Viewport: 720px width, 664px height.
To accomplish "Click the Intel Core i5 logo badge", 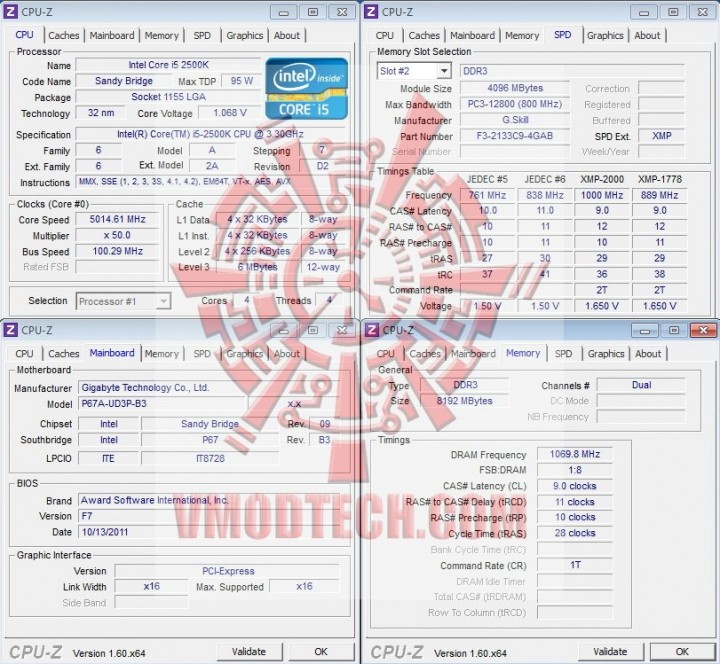I will pos(307,88).
